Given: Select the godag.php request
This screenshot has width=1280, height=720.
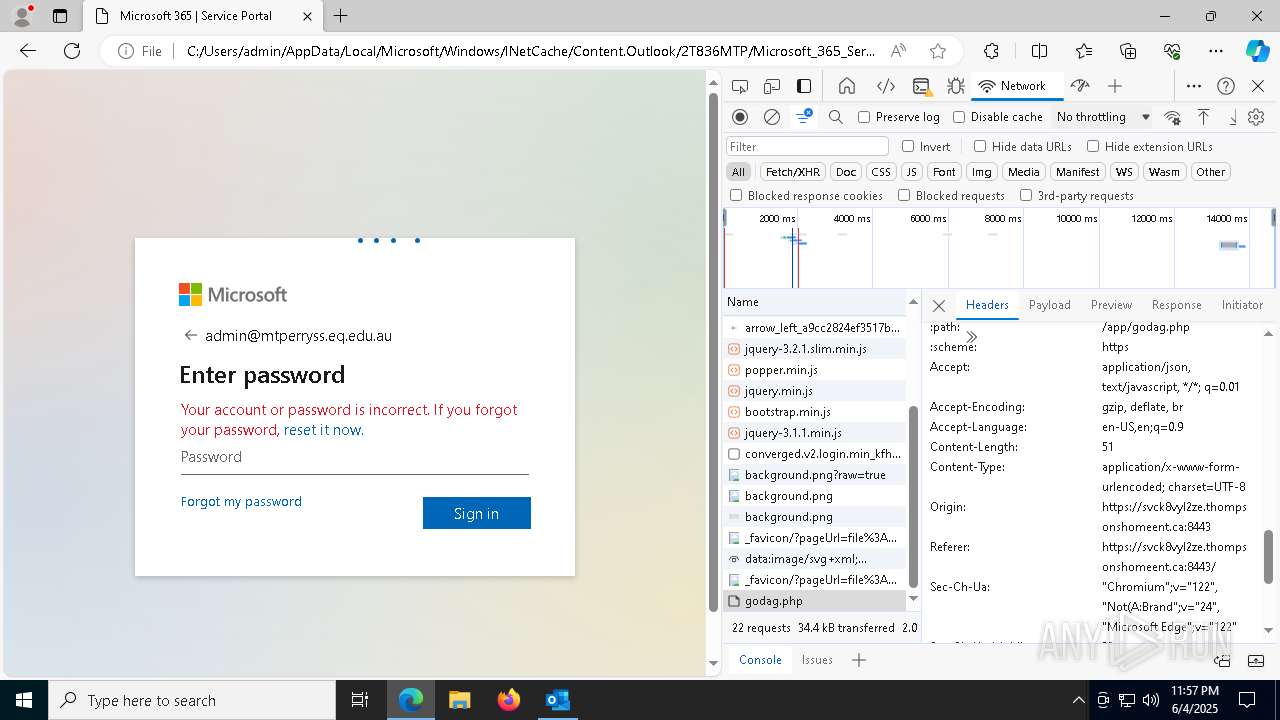Looking at the screenshot, I should pyautogui.click(x=815, y=601).
